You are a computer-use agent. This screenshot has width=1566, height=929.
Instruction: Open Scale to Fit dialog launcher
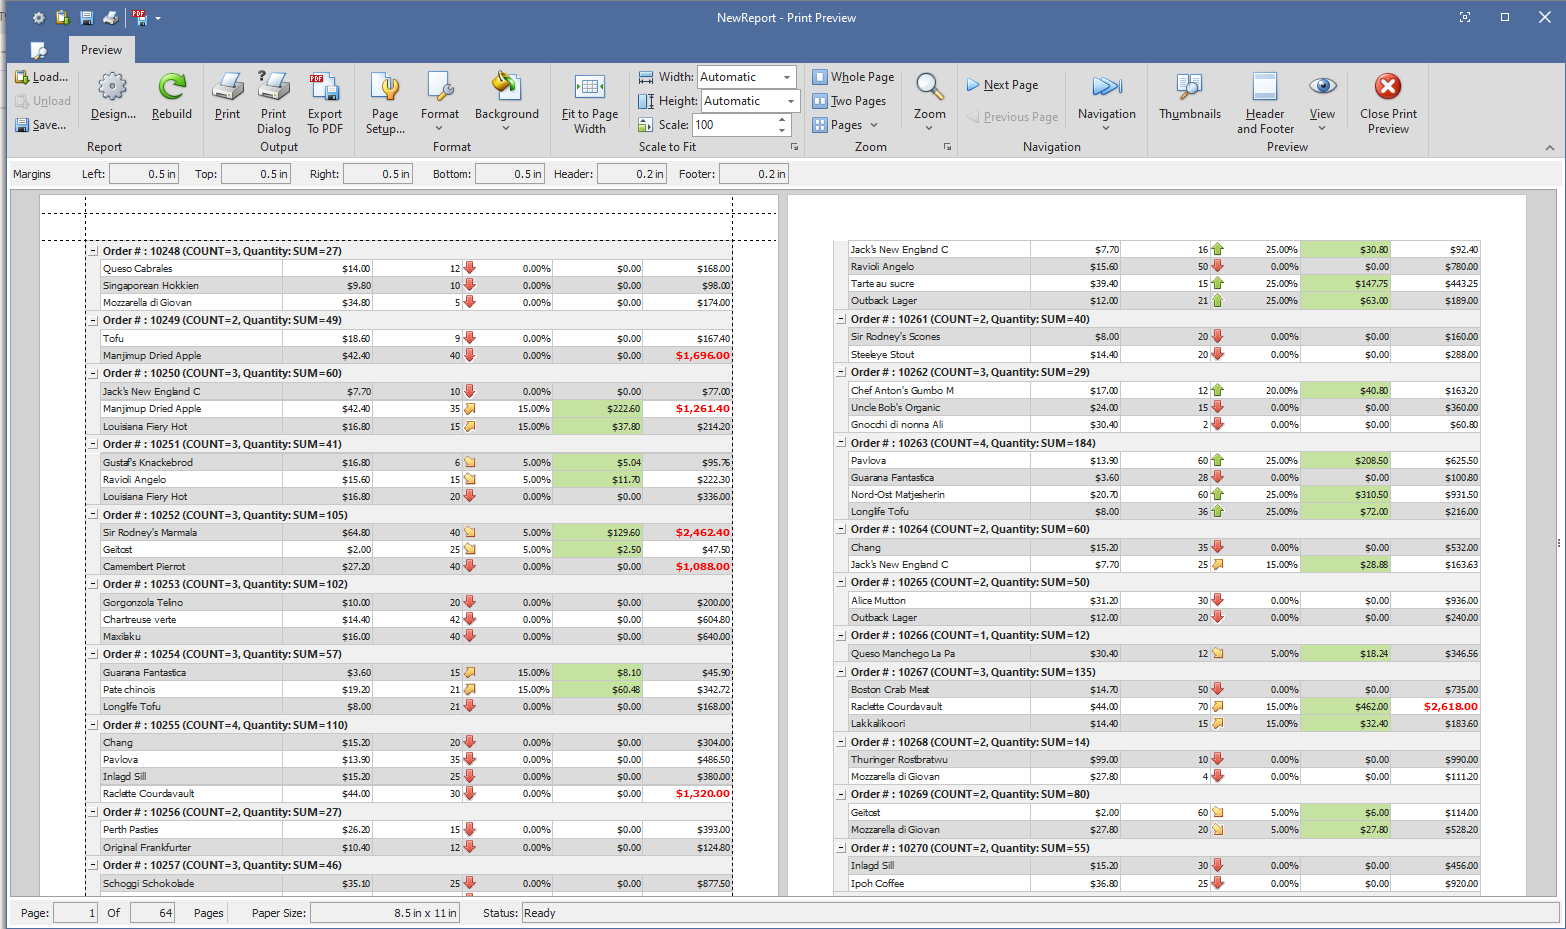tap(795, 147)
